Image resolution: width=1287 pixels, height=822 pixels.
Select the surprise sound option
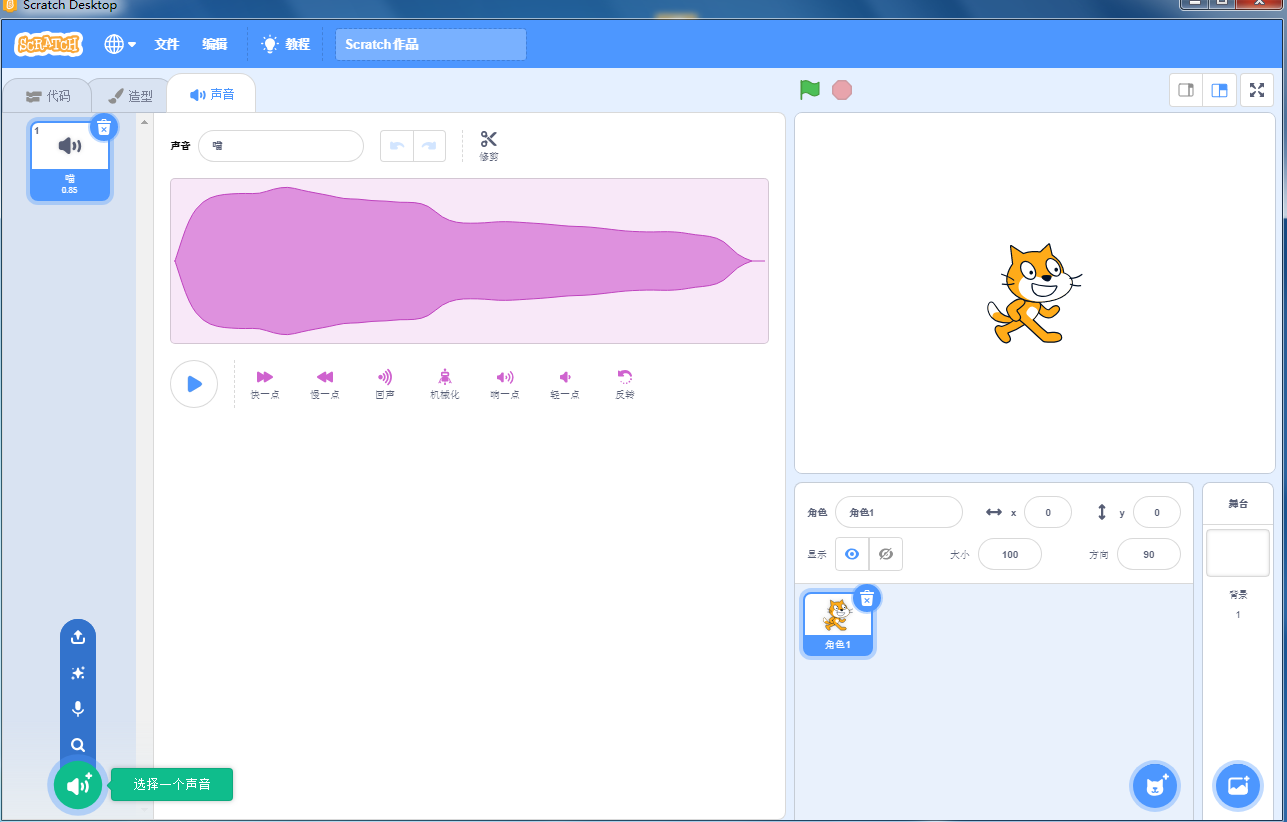(77, 672)
